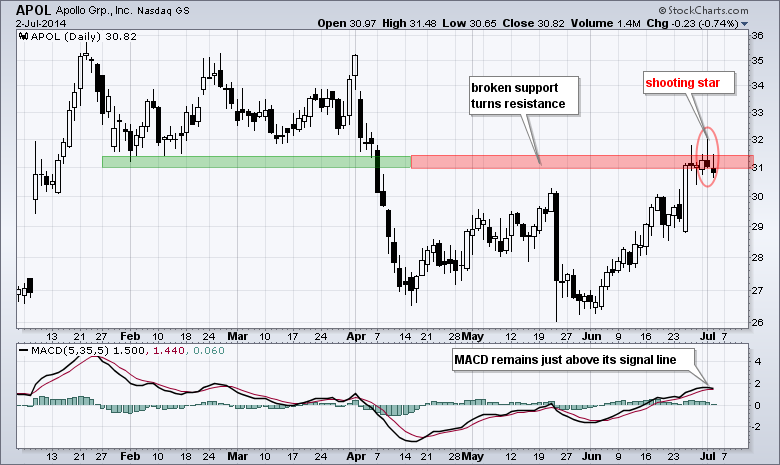Select the APOL ticker symbol heading
Screen dimensions: 780x465
(x=33, y=10)
